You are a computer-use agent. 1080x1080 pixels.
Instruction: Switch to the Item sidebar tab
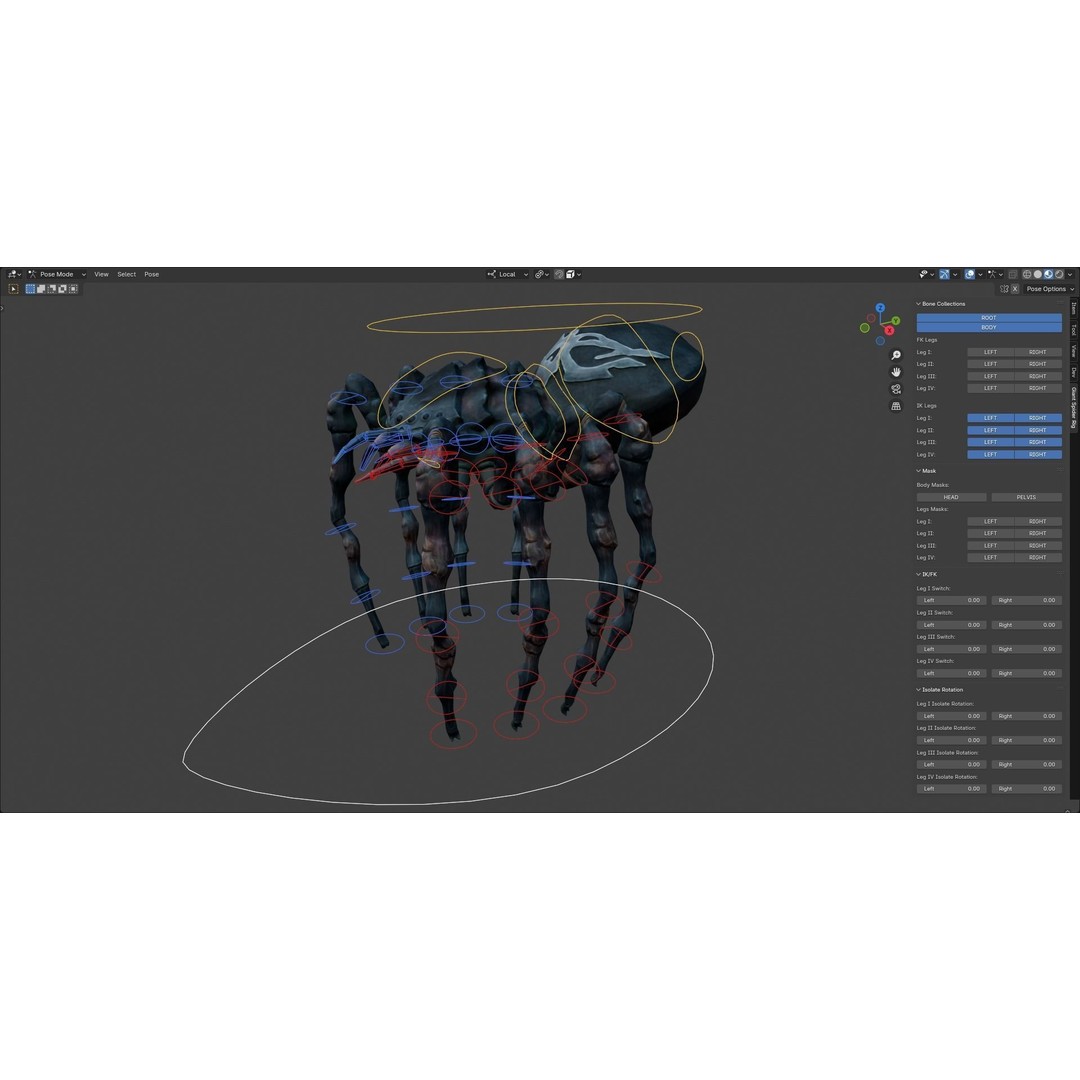(x=1074, y=309)
